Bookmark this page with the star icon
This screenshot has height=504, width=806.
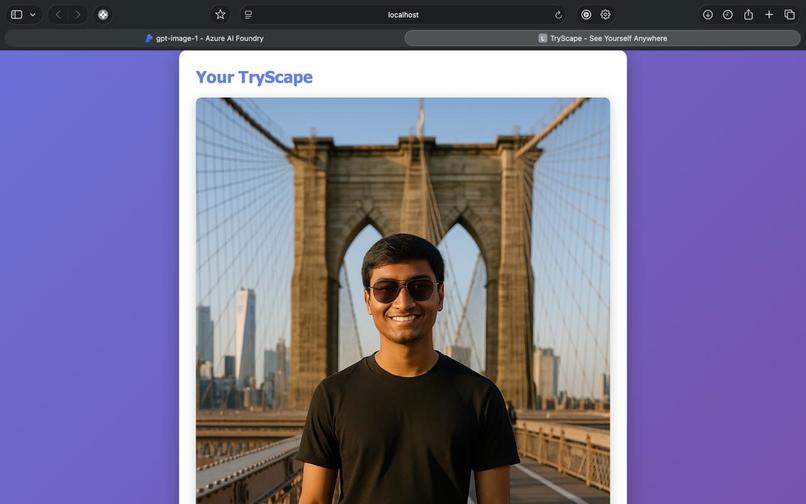point(220,14)
